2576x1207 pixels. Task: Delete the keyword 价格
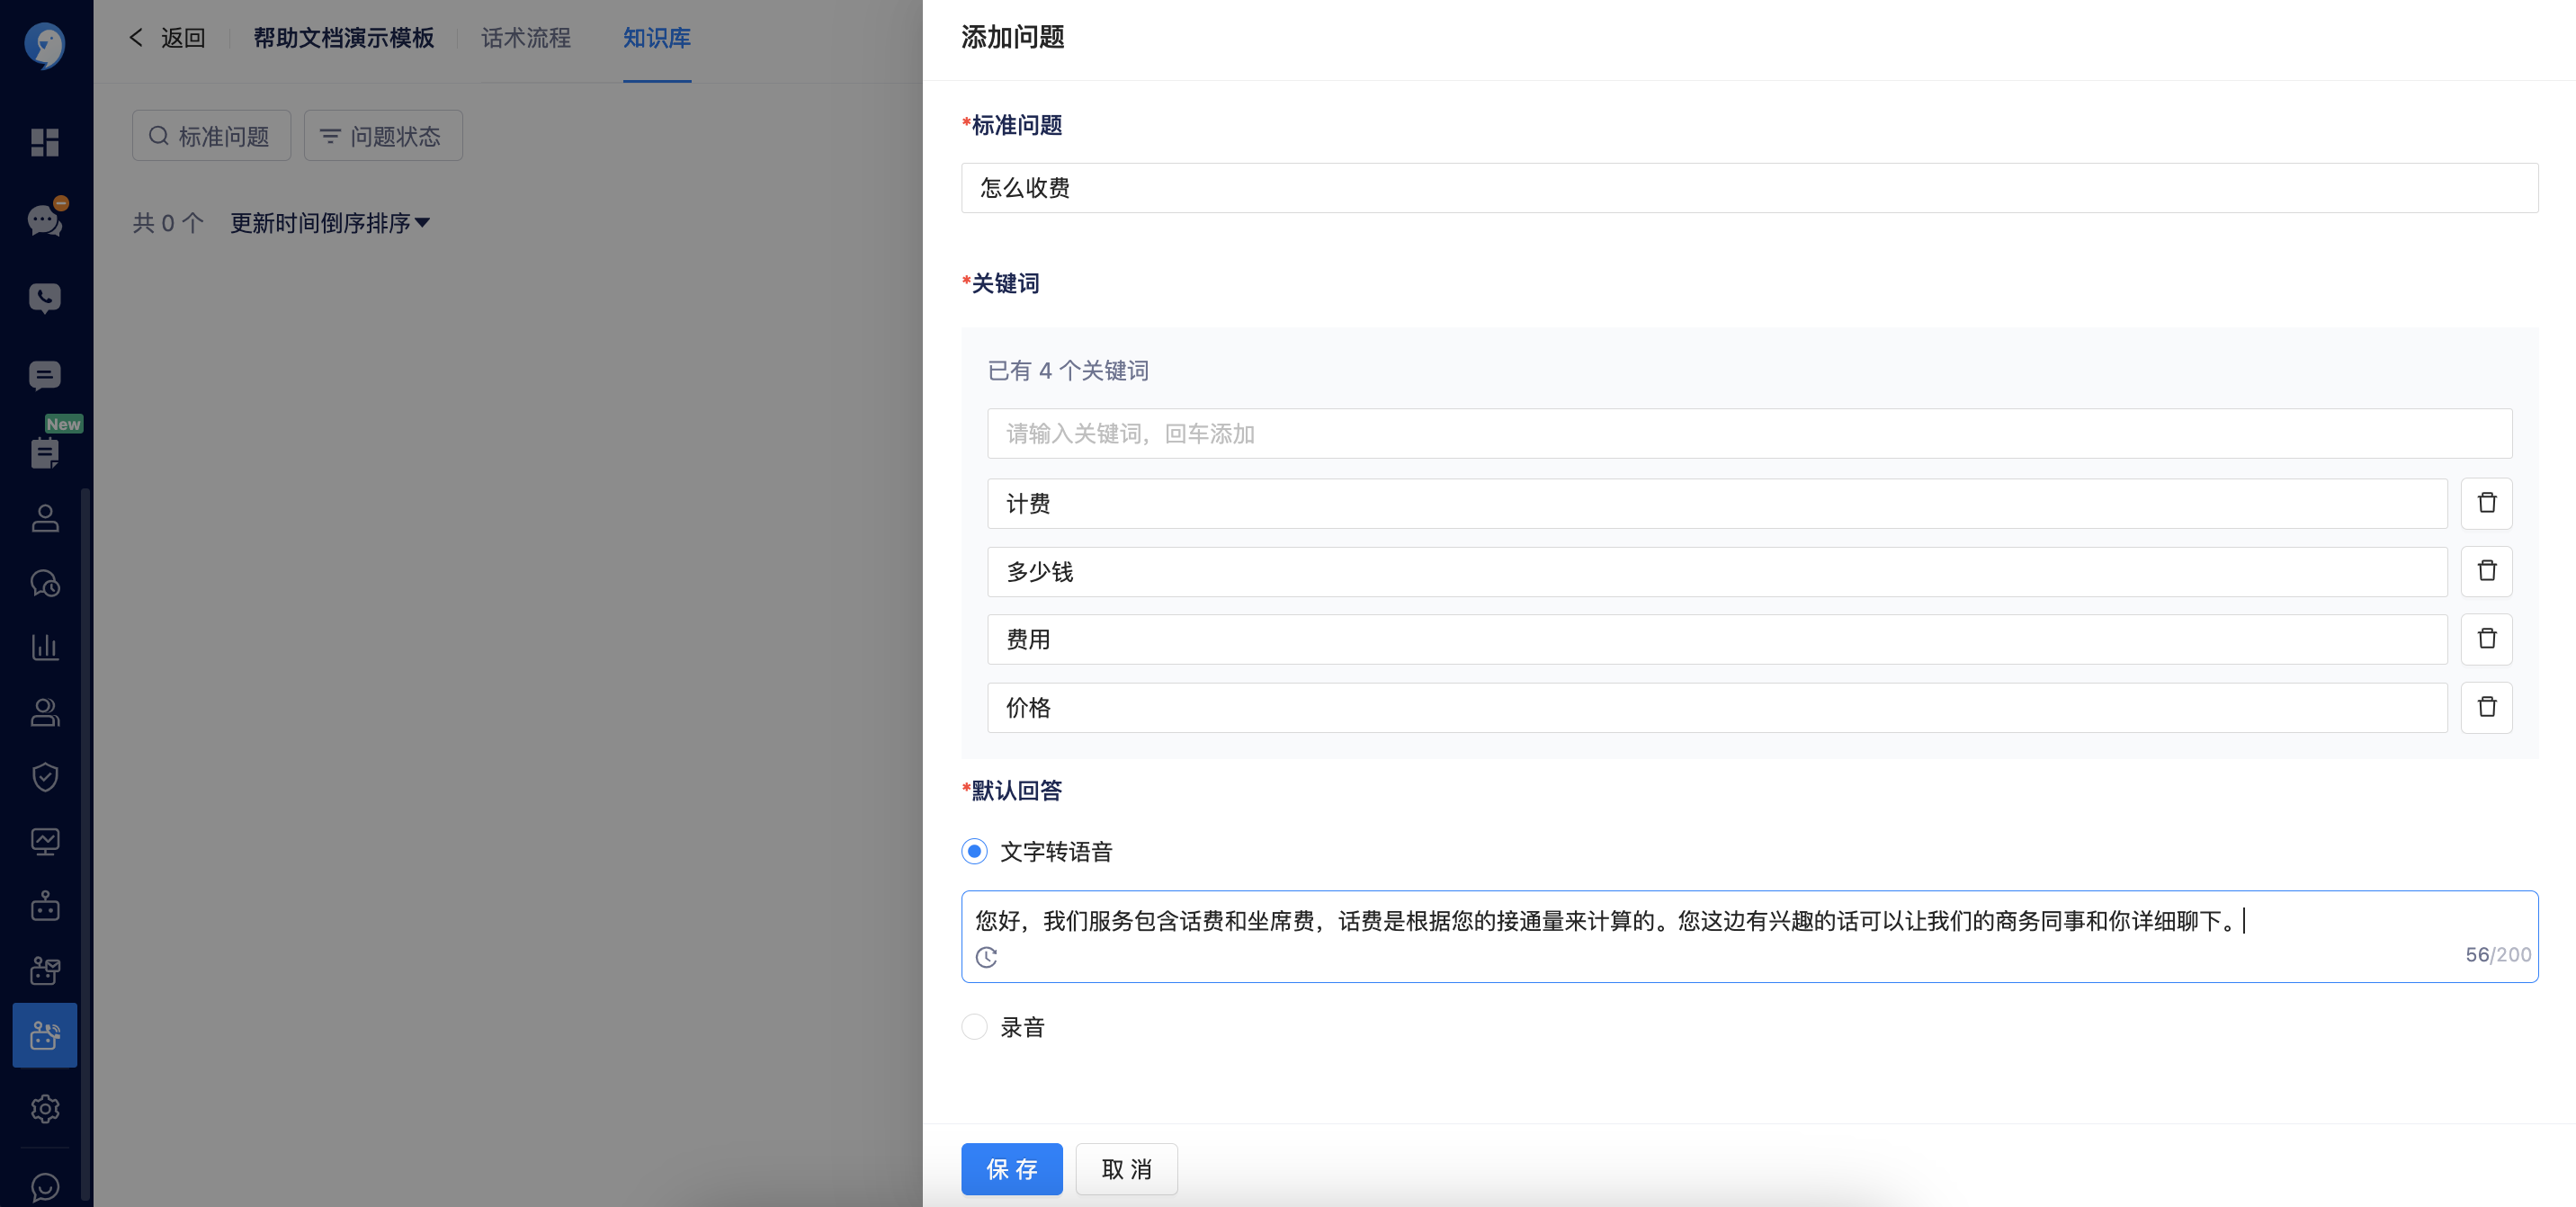coord(2486,707)
